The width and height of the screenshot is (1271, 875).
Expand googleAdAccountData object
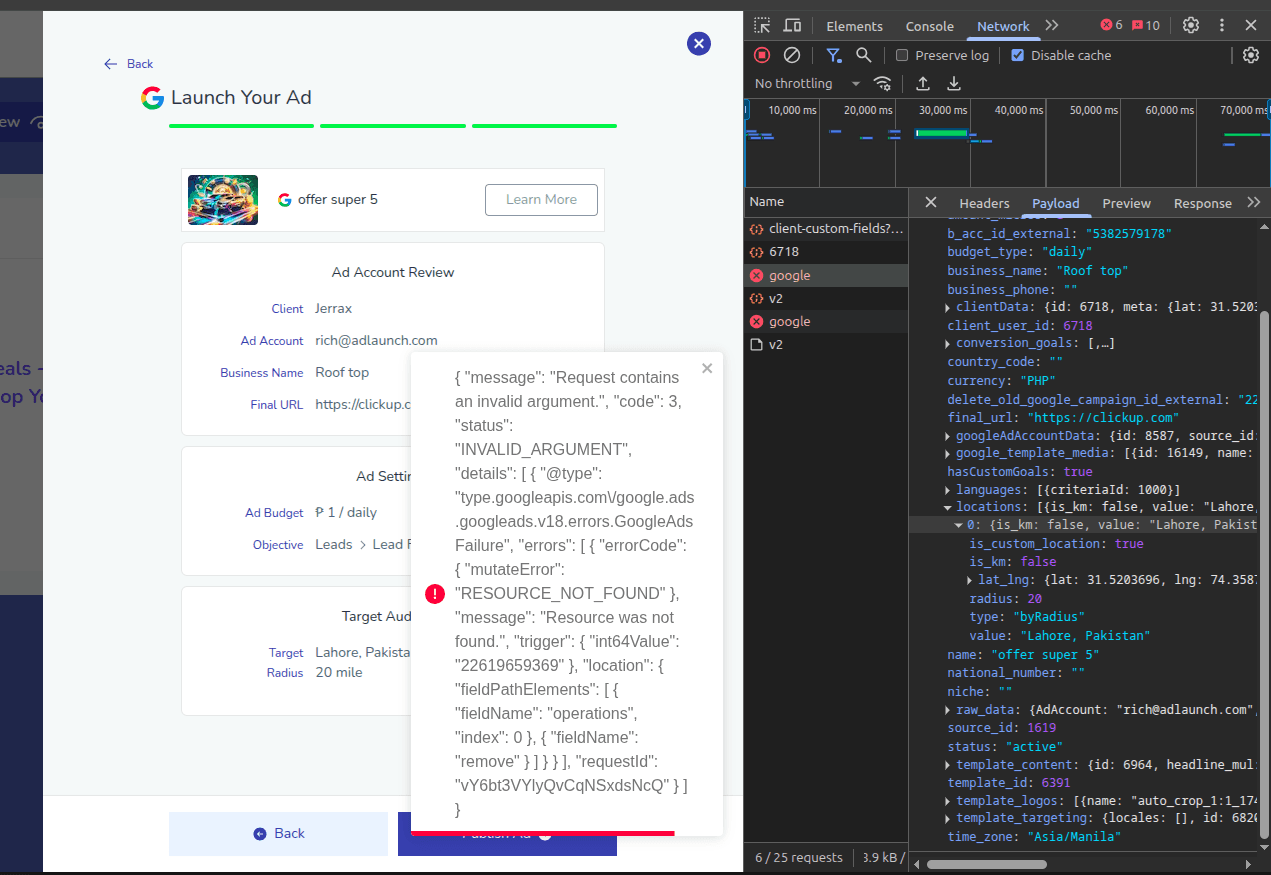(x=948, y=436)
